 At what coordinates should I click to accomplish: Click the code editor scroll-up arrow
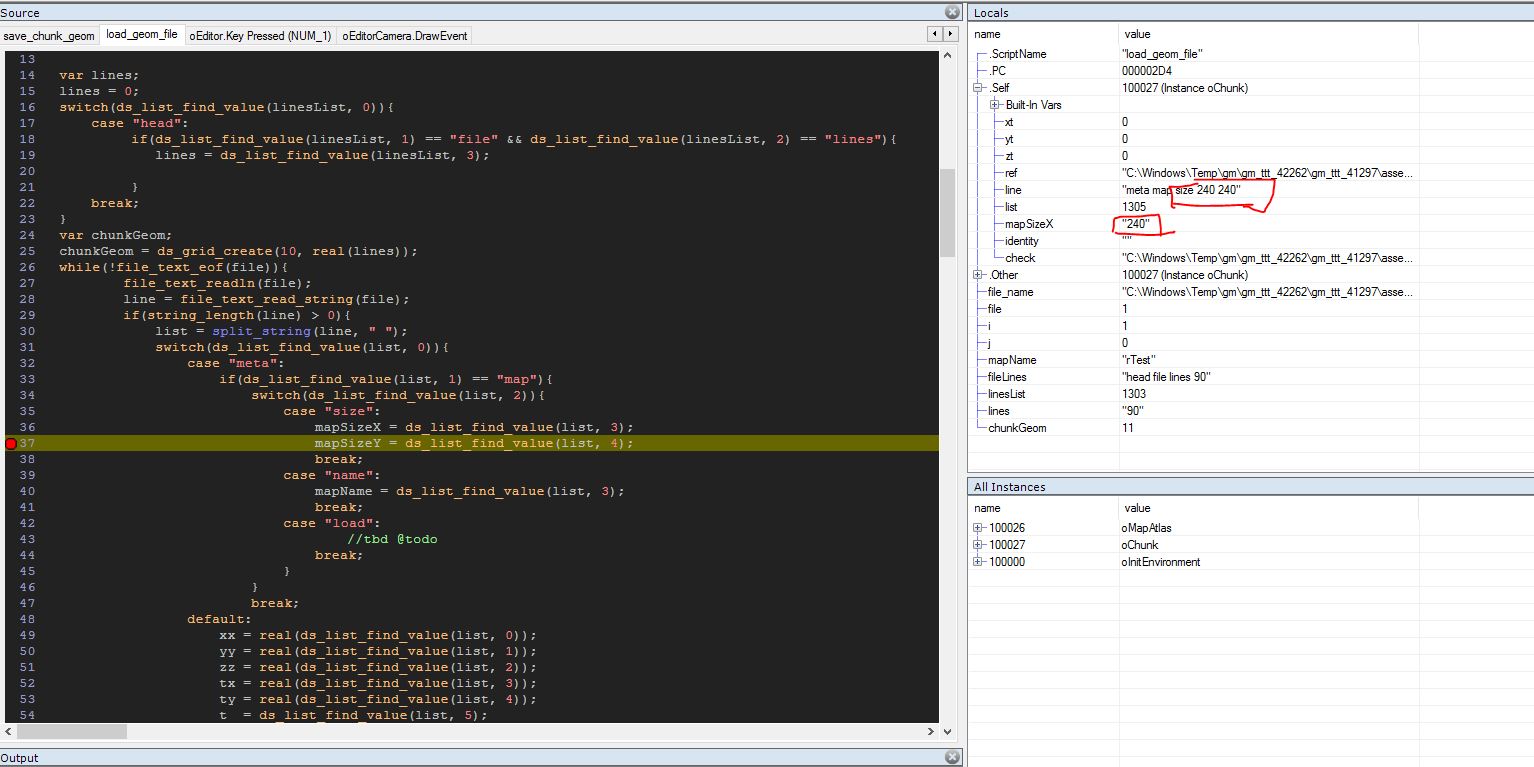click(946, 58)
